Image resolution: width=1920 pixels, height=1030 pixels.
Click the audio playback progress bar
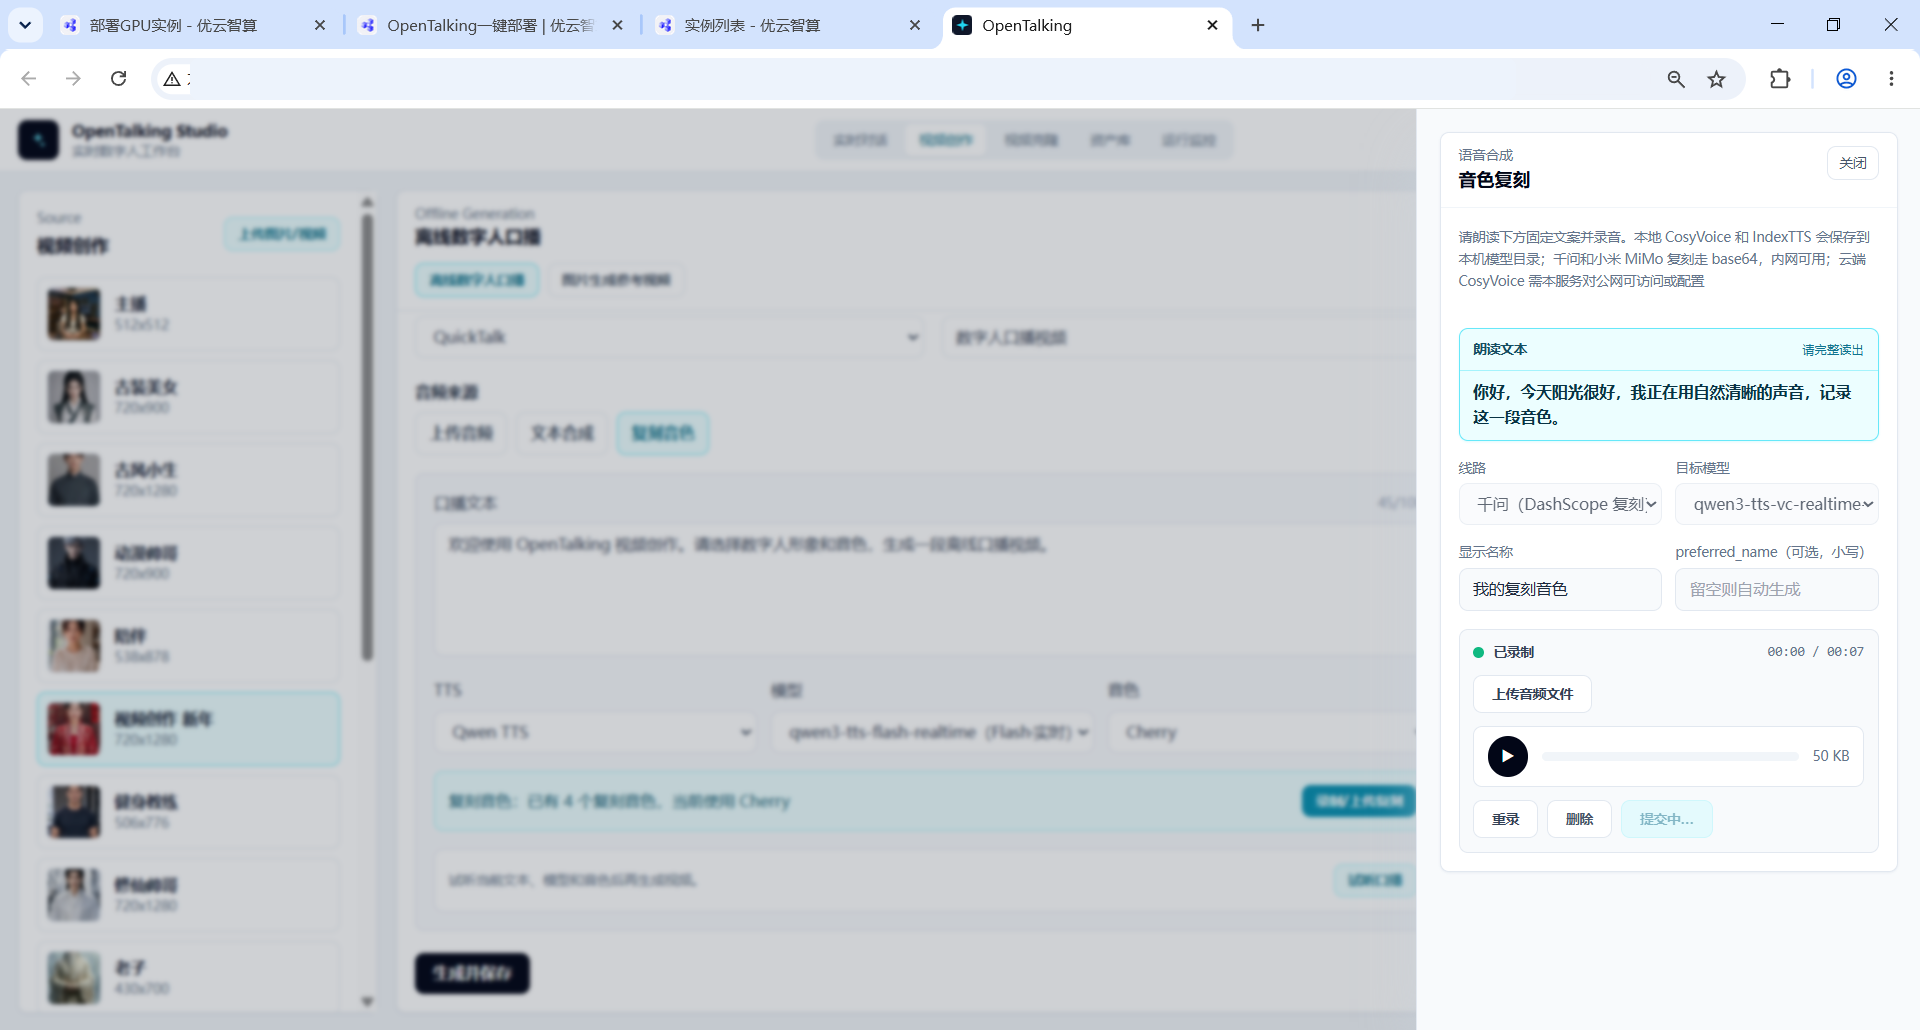point(1670,756)
